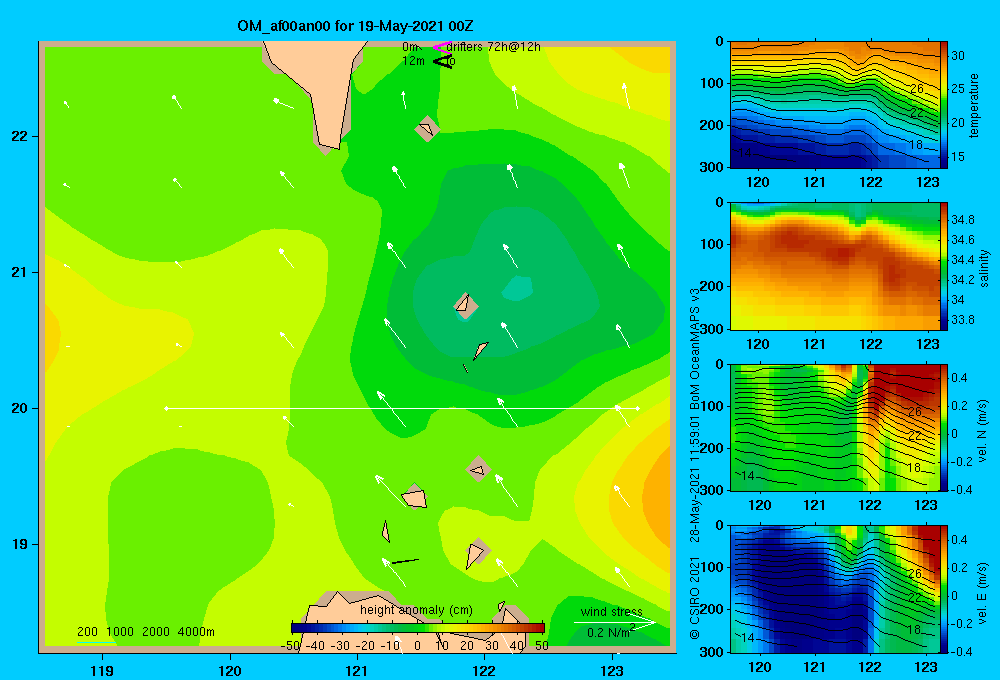Click the vel. E color scale bar
Screen dimensions: 1000x680
pyautogui.click(x=944, y=589)
